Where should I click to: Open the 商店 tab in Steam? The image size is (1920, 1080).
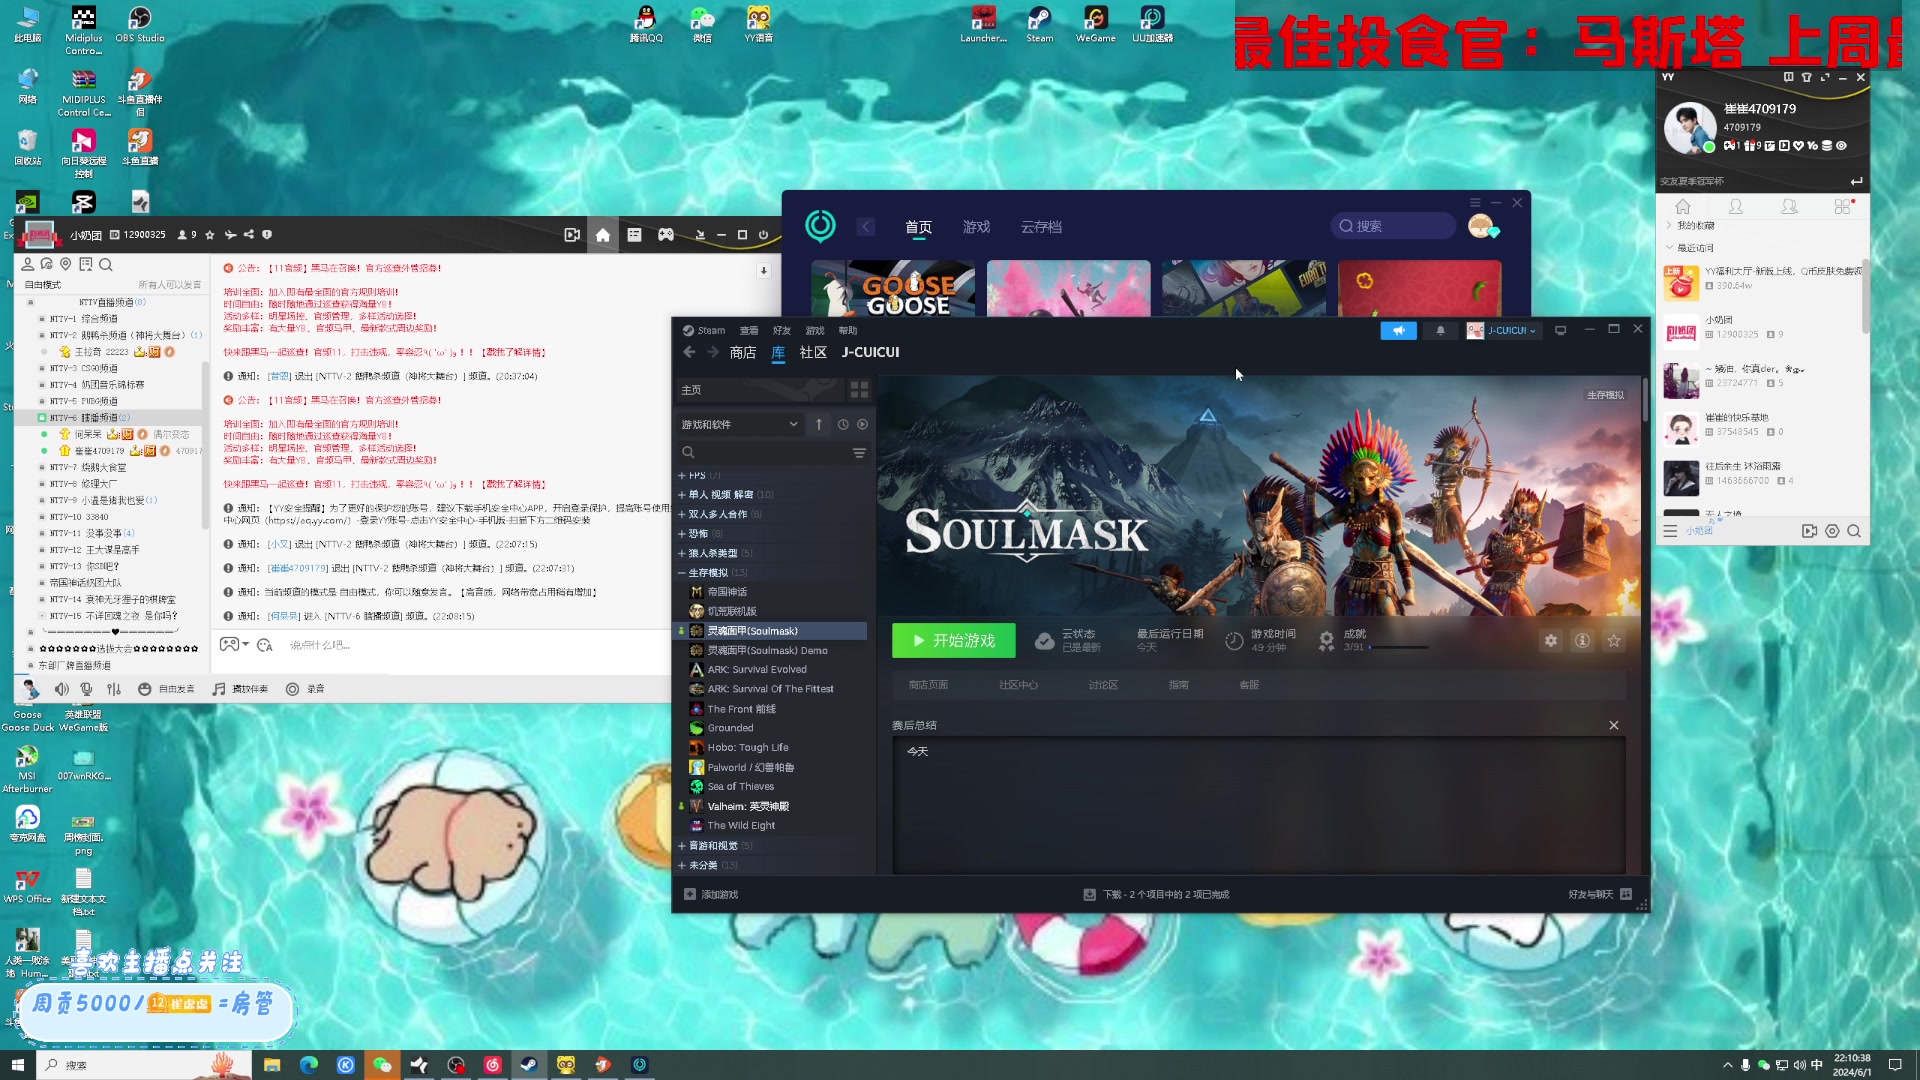(742, 352)
